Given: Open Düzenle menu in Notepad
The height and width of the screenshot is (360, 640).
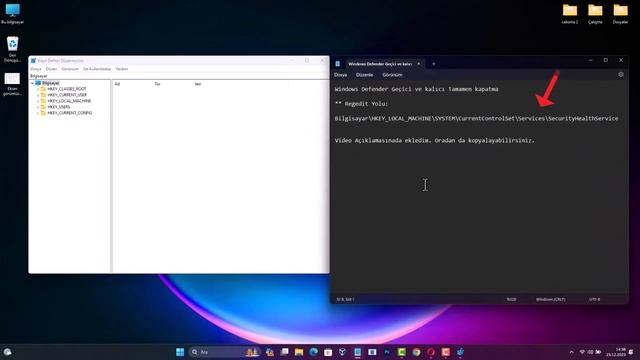Looking at the screenshot, I should tap(364, 75).
